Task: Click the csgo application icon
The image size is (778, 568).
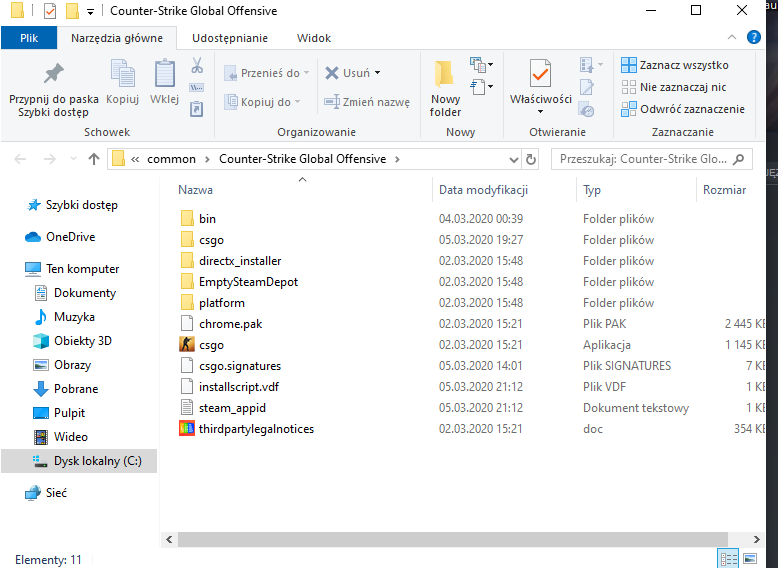Action: [x=187, y=344]
